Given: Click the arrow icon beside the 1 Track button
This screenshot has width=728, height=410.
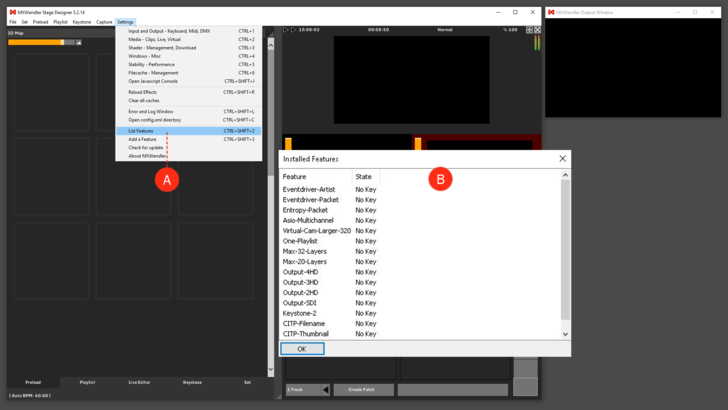Looking at the screenshot, I should (325, 390).
